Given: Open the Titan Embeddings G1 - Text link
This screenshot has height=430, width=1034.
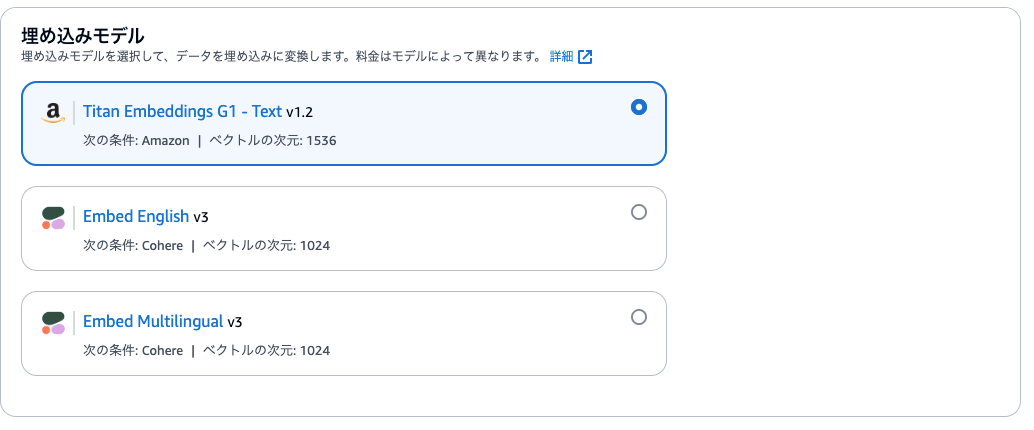Looking at the screenshot, I should click(x=182, y=112).
